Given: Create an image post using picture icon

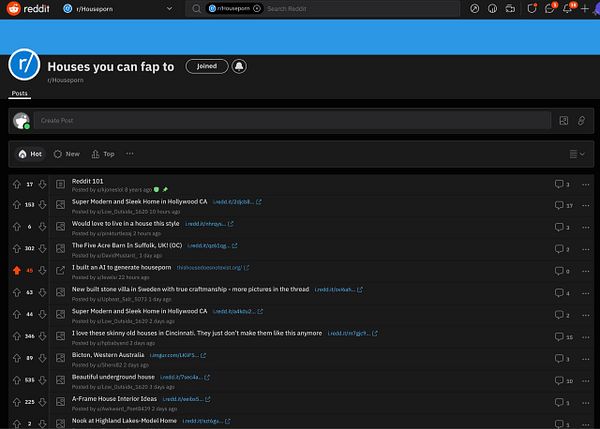Looking at the screenshot, I should point(563,121).
